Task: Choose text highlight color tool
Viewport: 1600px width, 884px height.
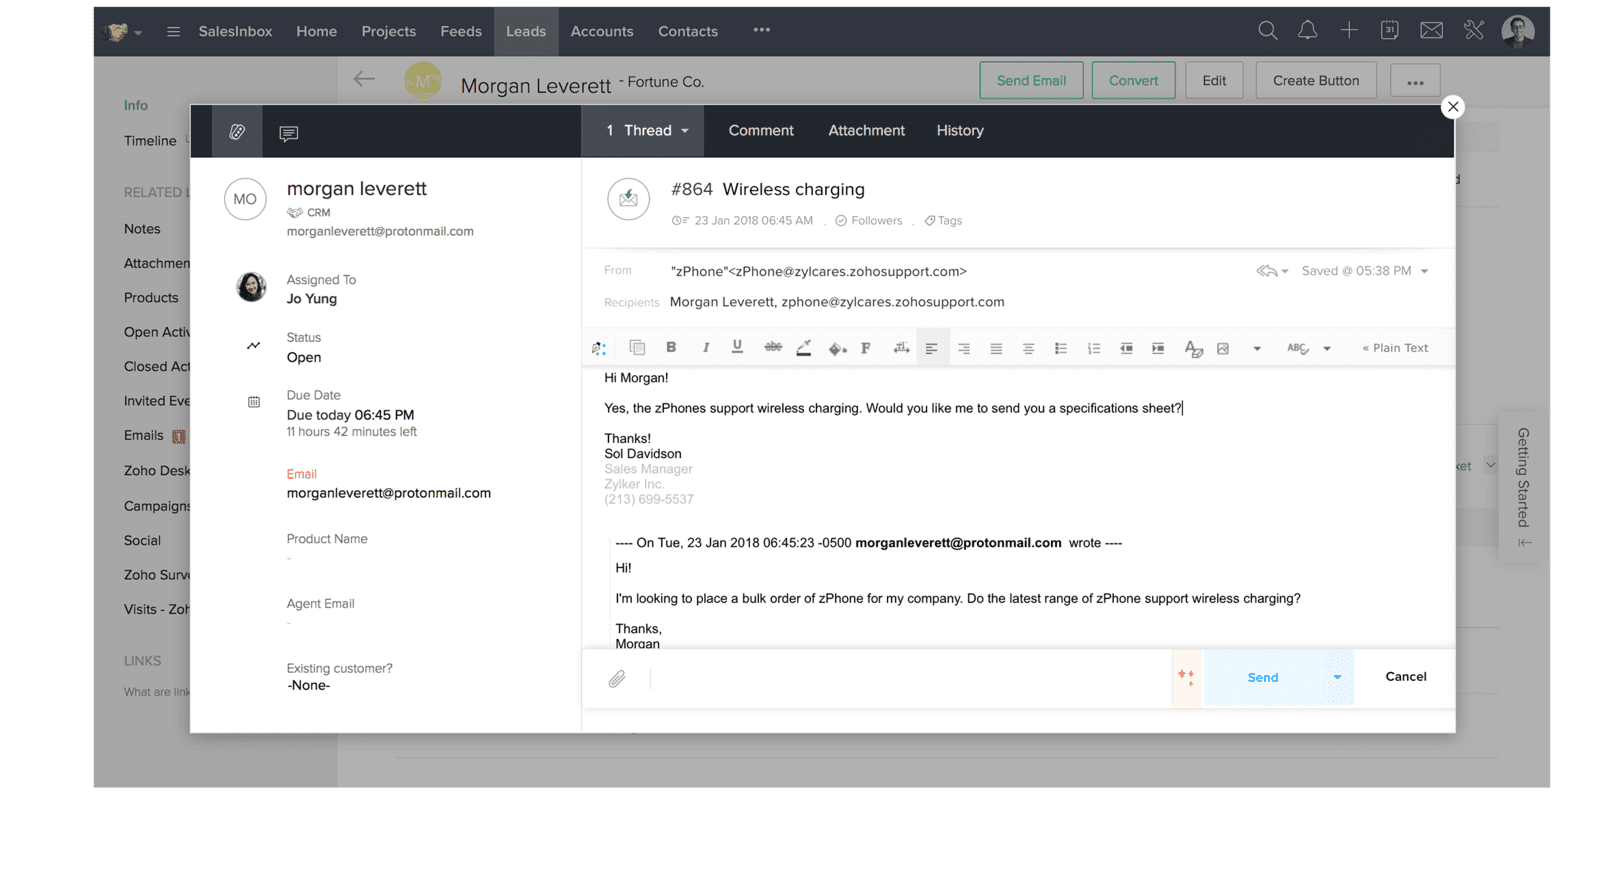Action: point(803,348)
